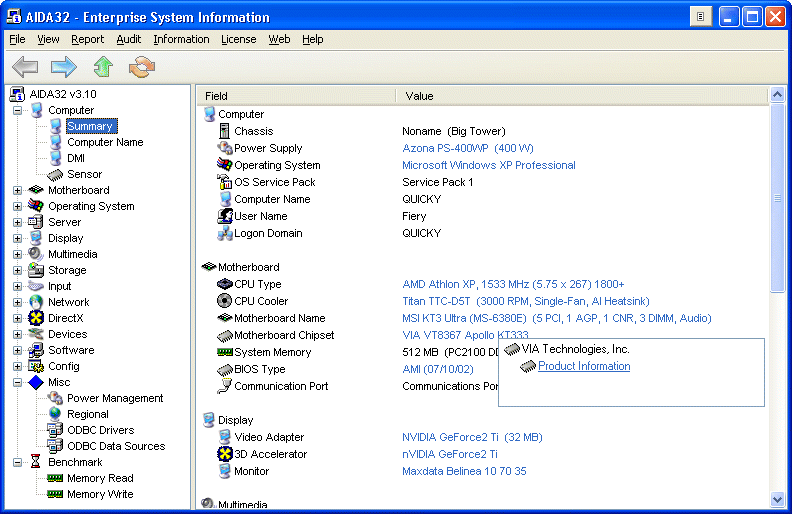792x514 pixels.
Task: Click the blue Misc diamond icon
Action: pyautogui.click(x=36, y=382)
